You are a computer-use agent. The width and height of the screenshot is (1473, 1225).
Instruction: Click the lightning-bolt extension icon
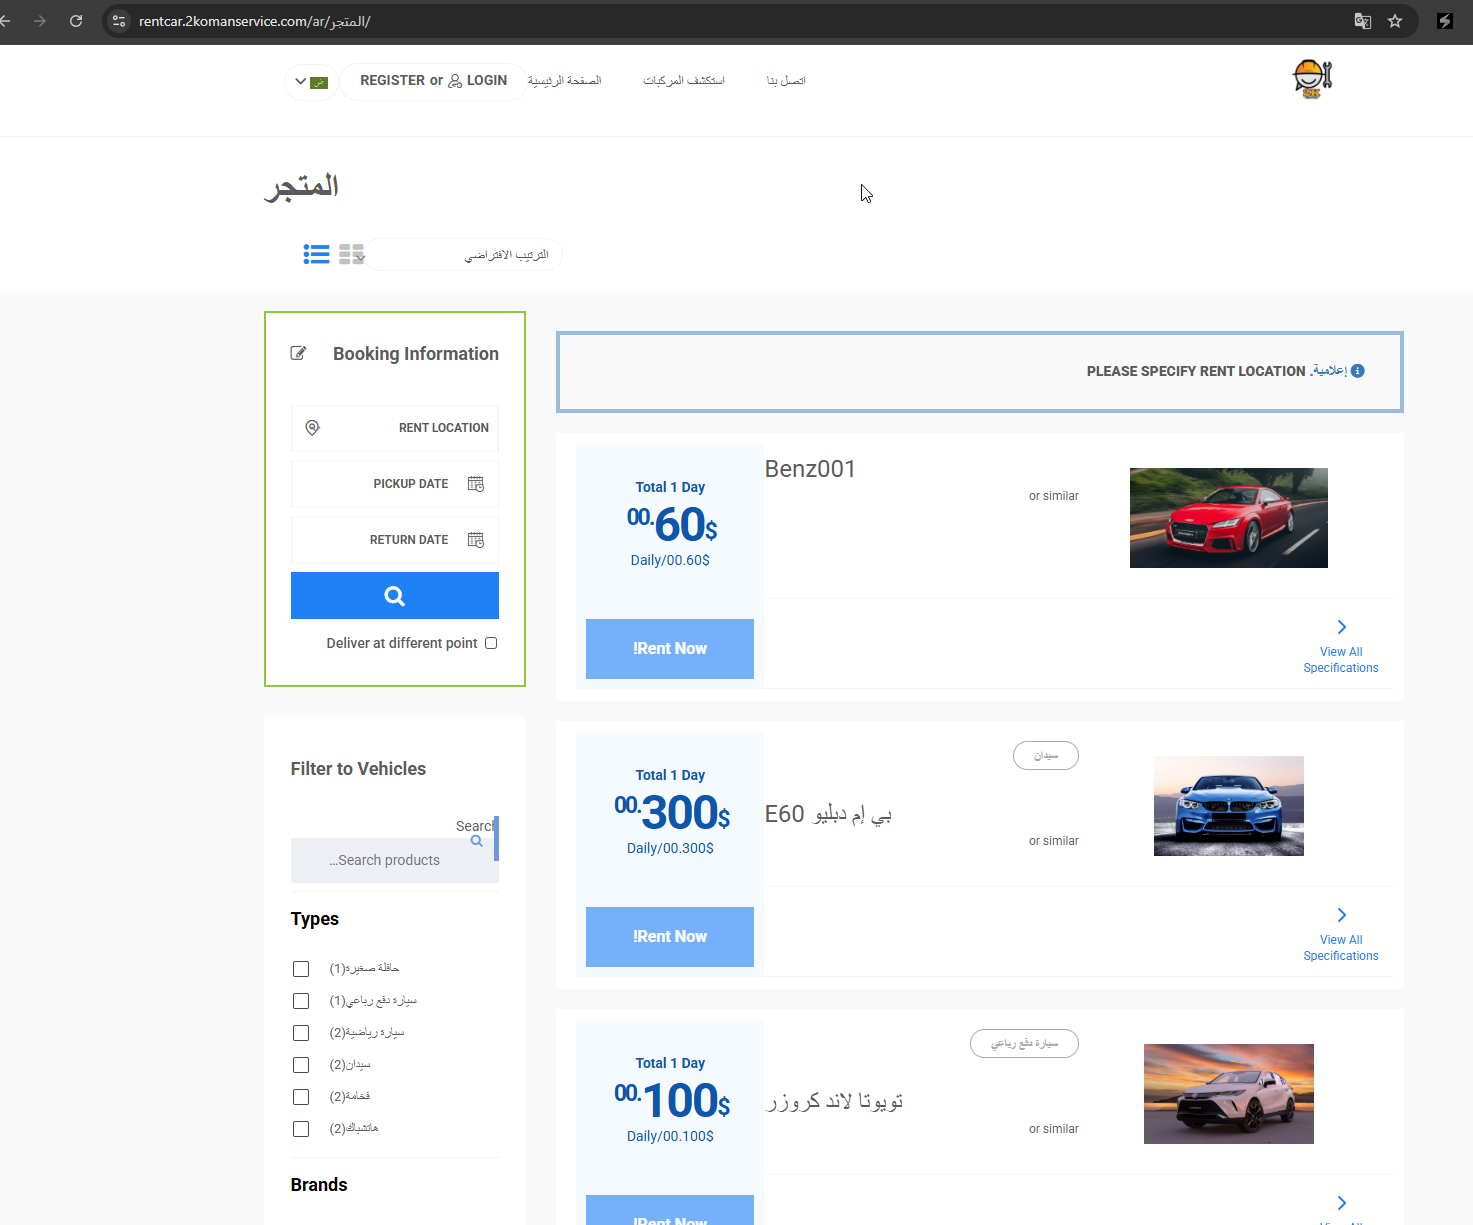coord(1445,21)
